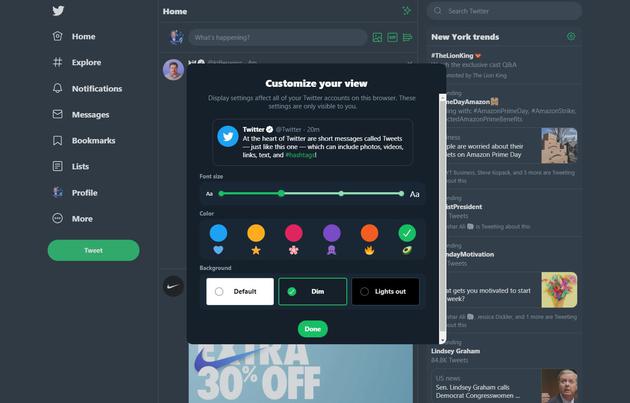This screenshot has height=403, width=630.
Task: Click the Twitter bird logo in sidebar
Action: tap(58, 10)
